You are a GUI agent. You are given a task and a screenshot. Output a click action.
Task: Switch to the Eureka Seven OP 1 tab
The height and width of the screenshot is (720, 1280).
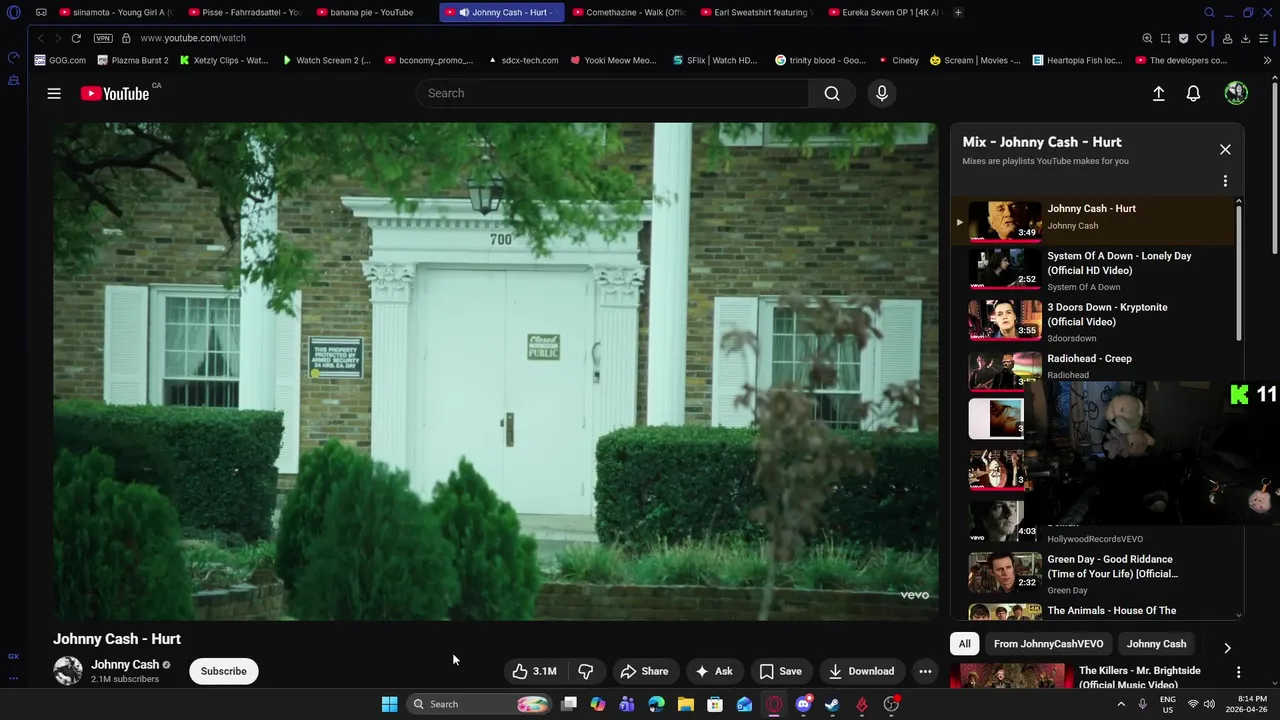(884, 12)
